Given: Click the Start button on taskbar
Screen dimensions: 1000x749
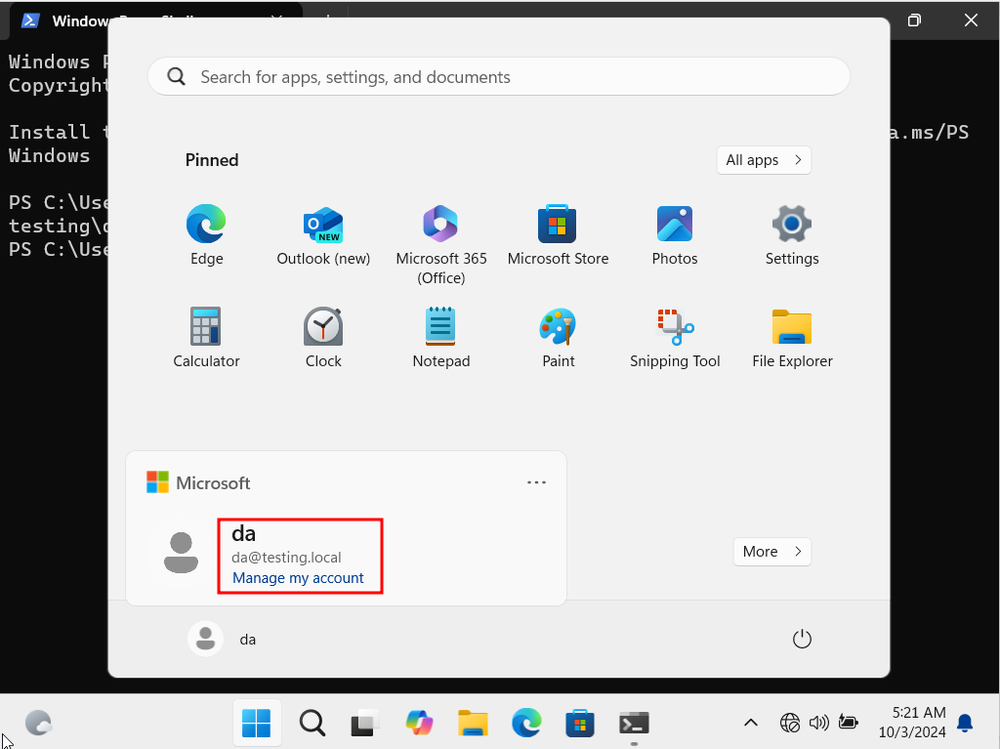Looking at the screenshot, I should point(257,723).
